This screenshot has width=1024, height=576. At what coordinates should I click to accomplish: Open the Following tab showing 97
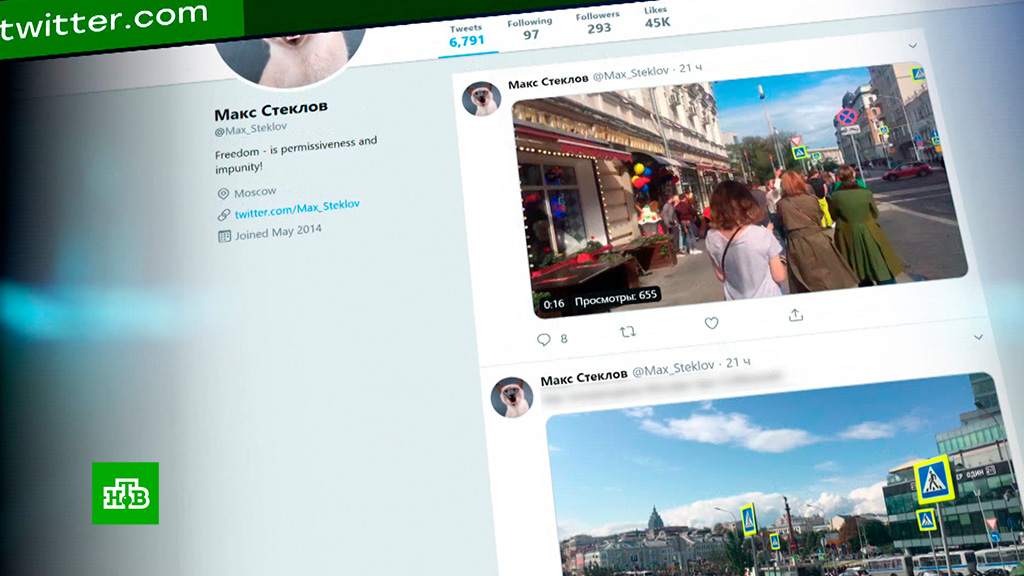tap(530, 28)
